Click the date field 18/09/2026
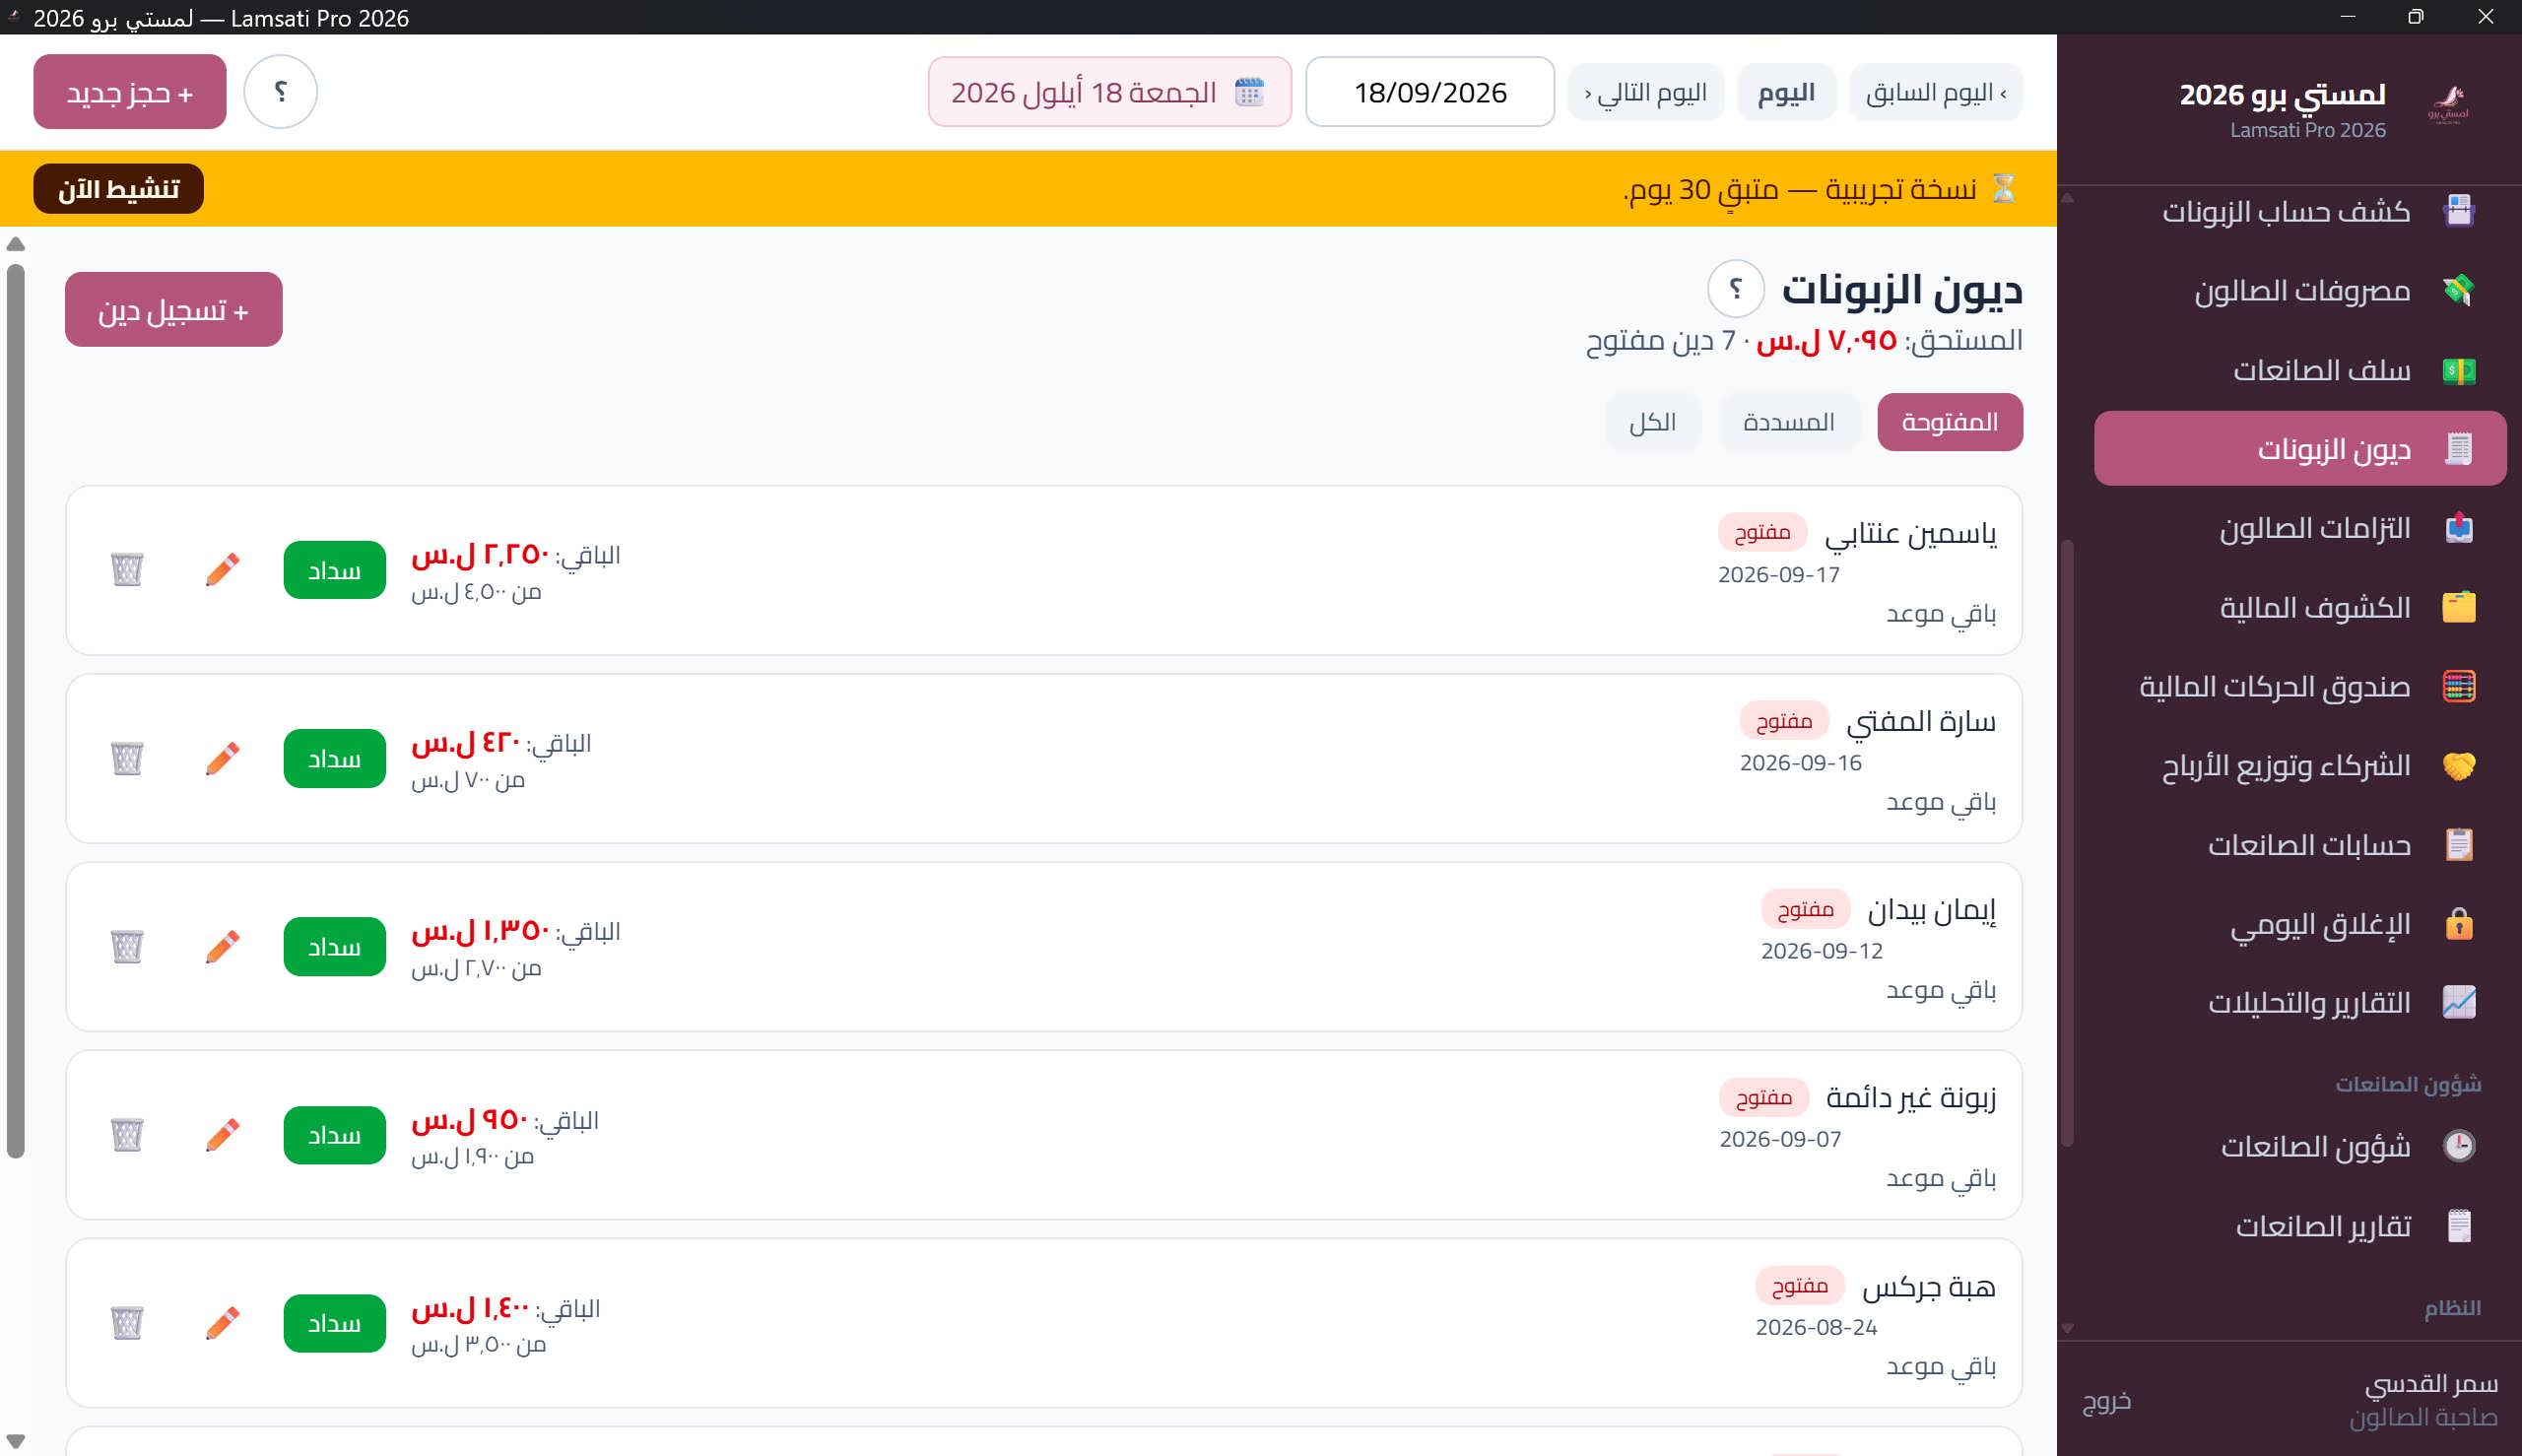This screenshot has width=2522, height=1456. point(1430,92)
